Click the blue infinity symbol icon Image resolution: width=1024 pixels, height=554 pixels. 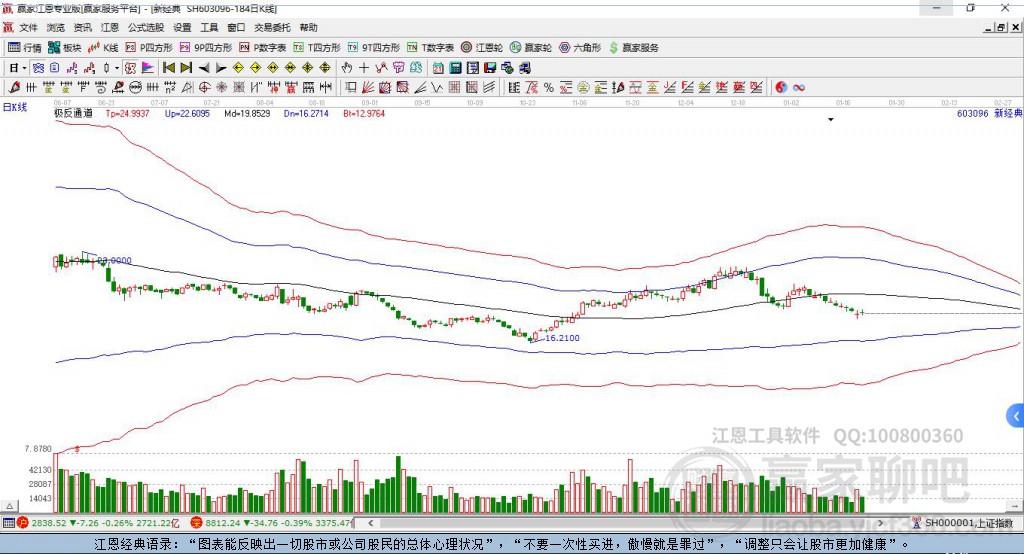coord(799,87)
